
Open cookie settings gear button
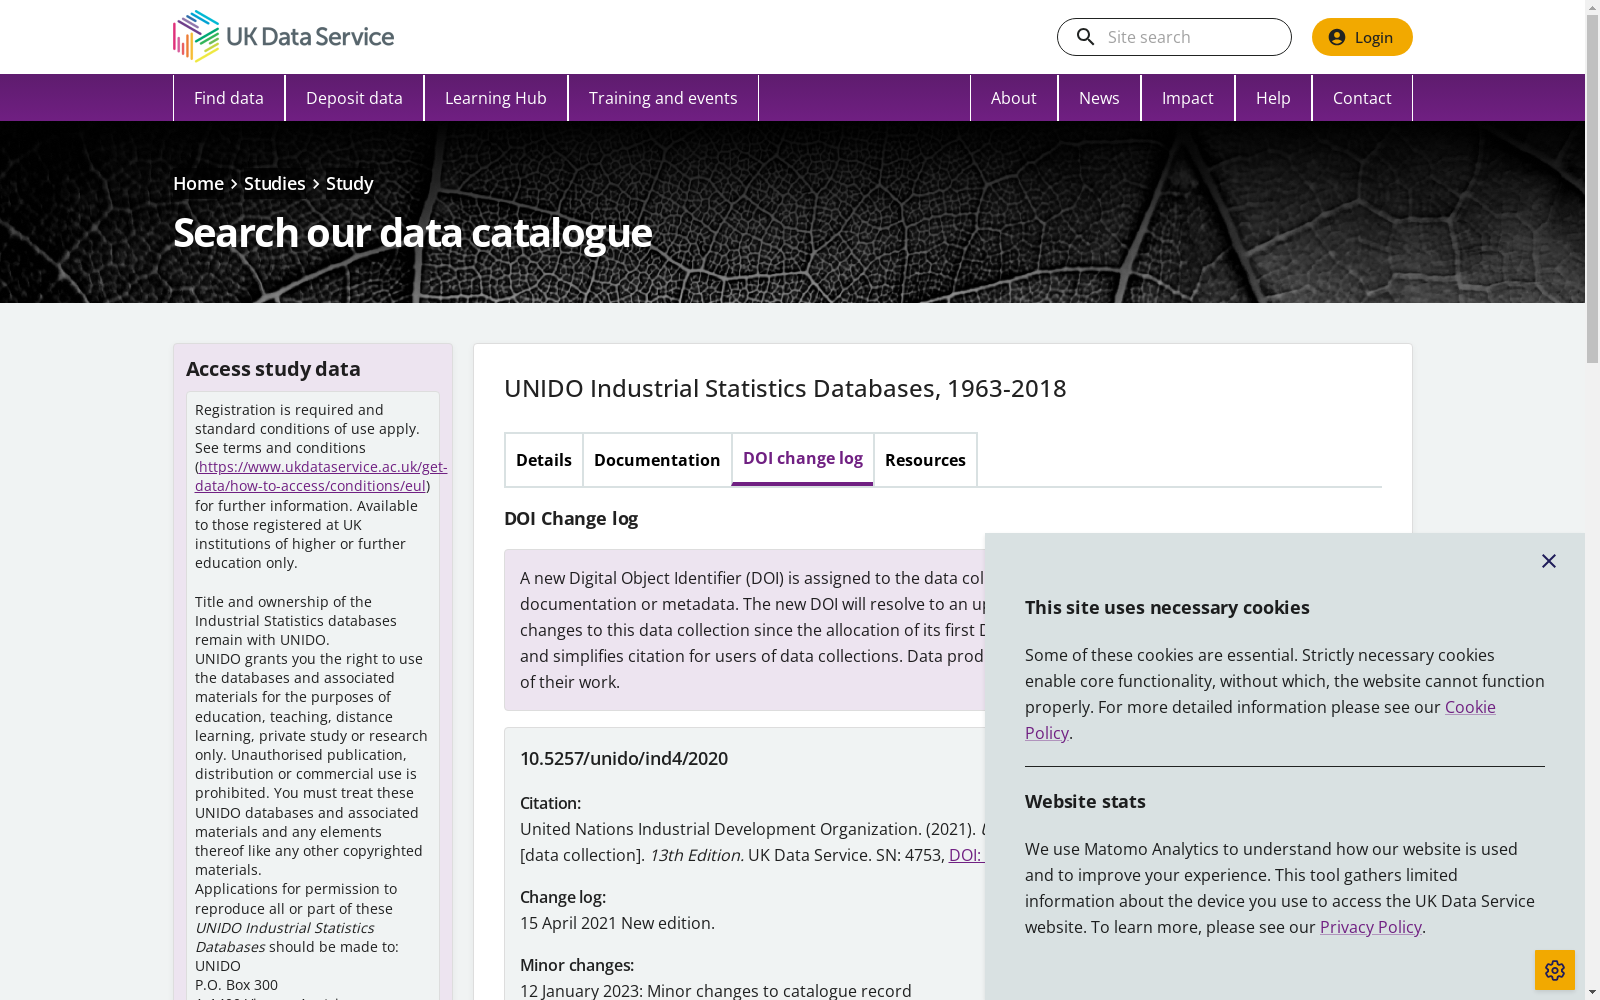1555,970
